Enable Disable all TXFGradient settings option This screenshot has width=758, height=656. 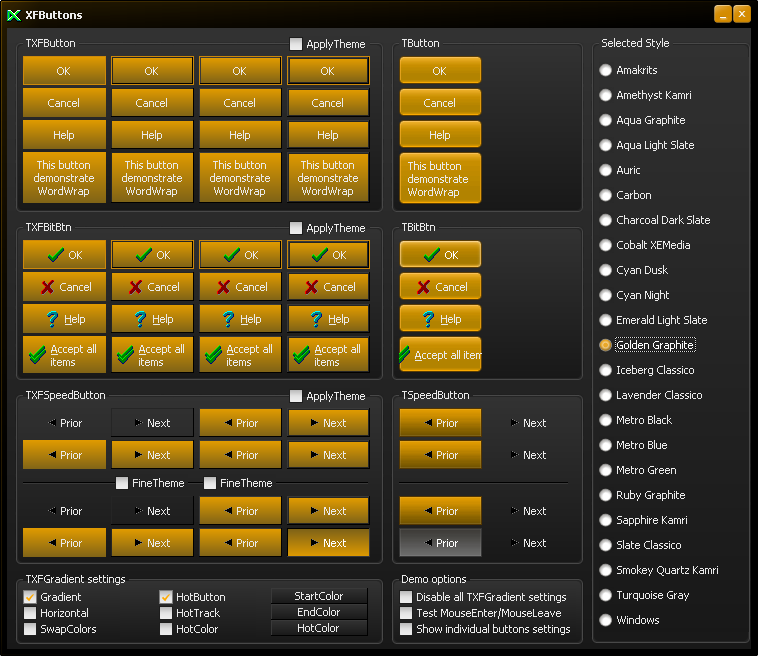pyautogui.click(x=406, y=597)
